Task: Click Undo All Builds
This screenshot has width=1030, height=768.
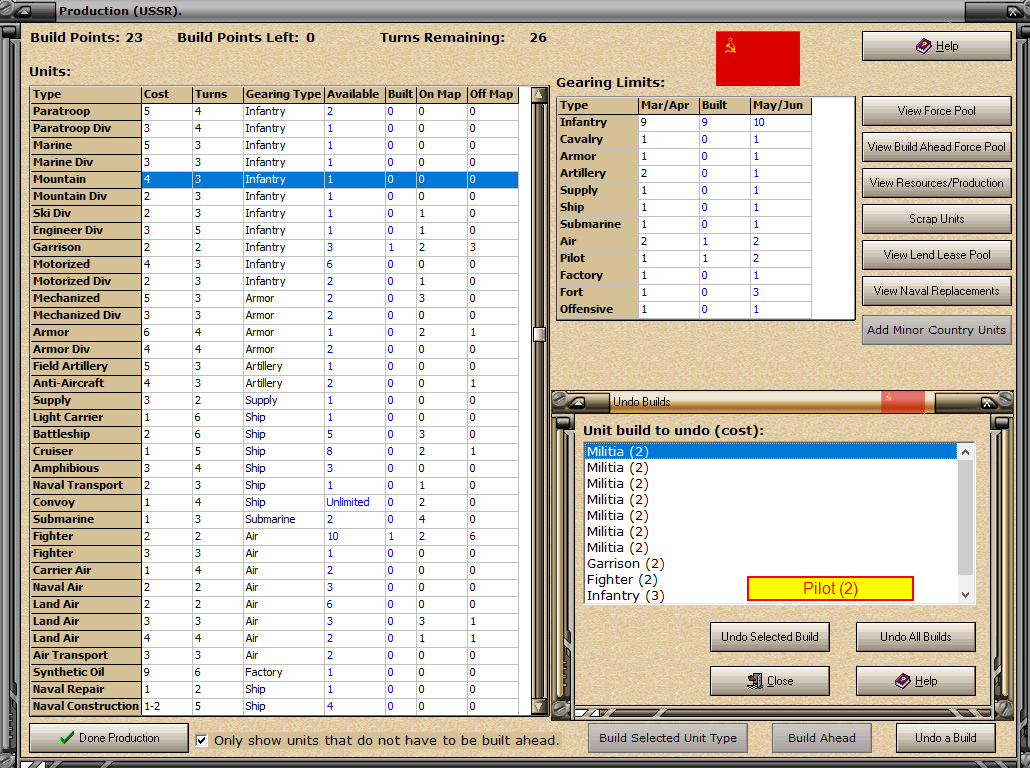Action: click(x=915, y=637)
